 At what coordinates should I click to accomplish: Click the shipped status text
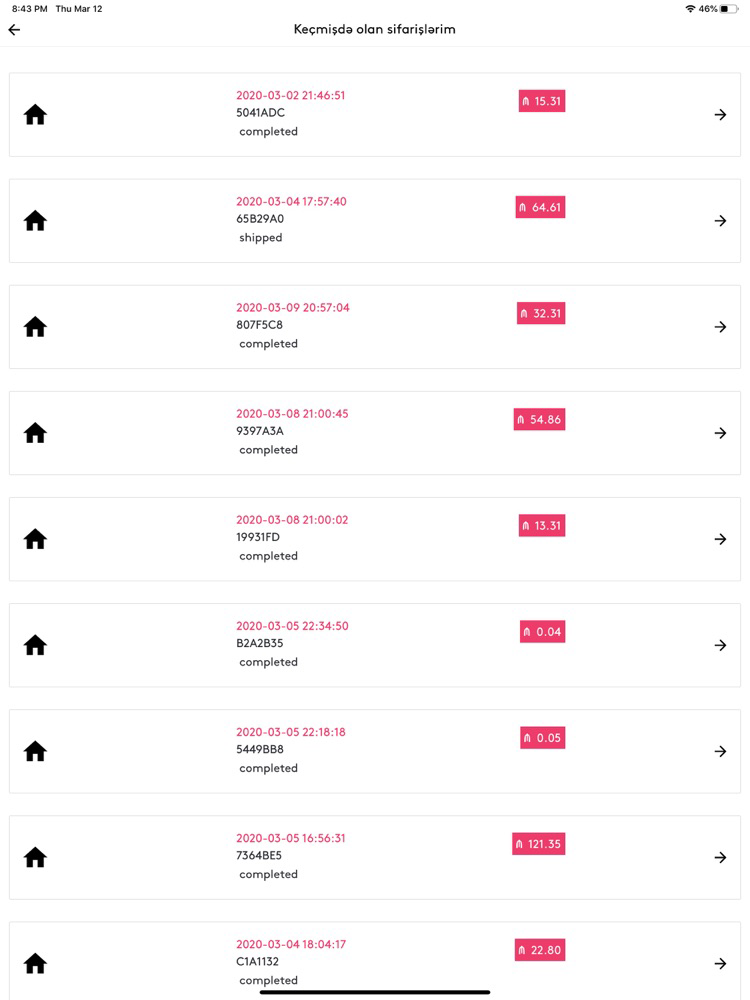pos(260,238)
